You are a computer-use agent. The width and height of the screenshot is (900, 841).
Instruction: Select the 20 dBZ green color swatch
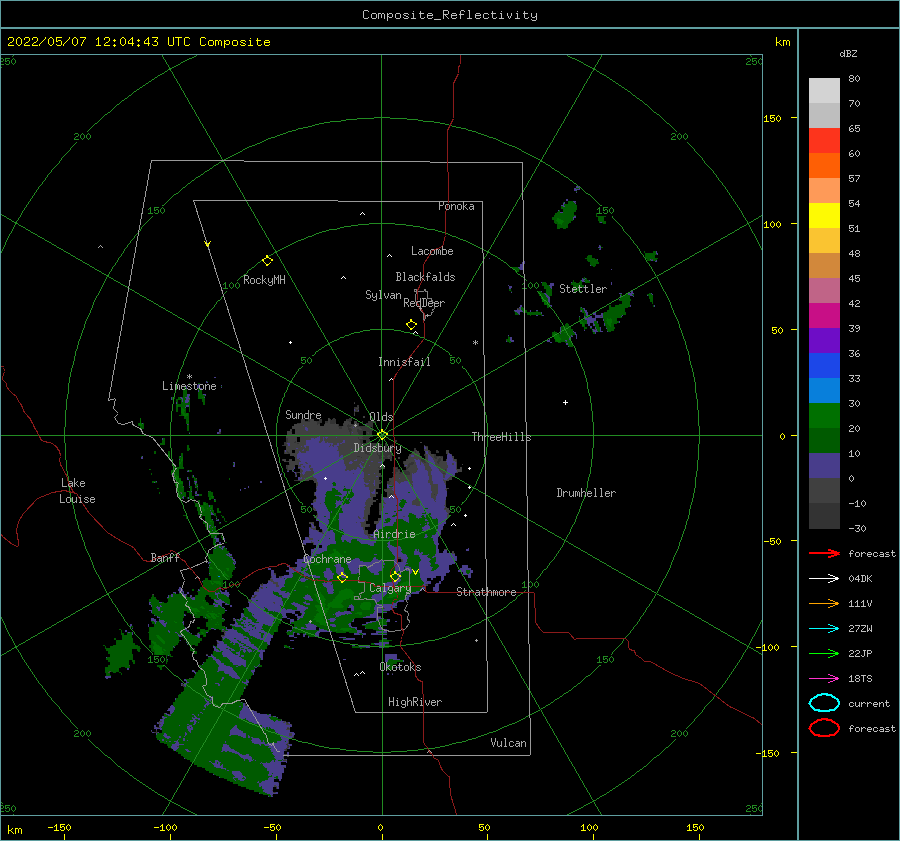coord(824,416)
